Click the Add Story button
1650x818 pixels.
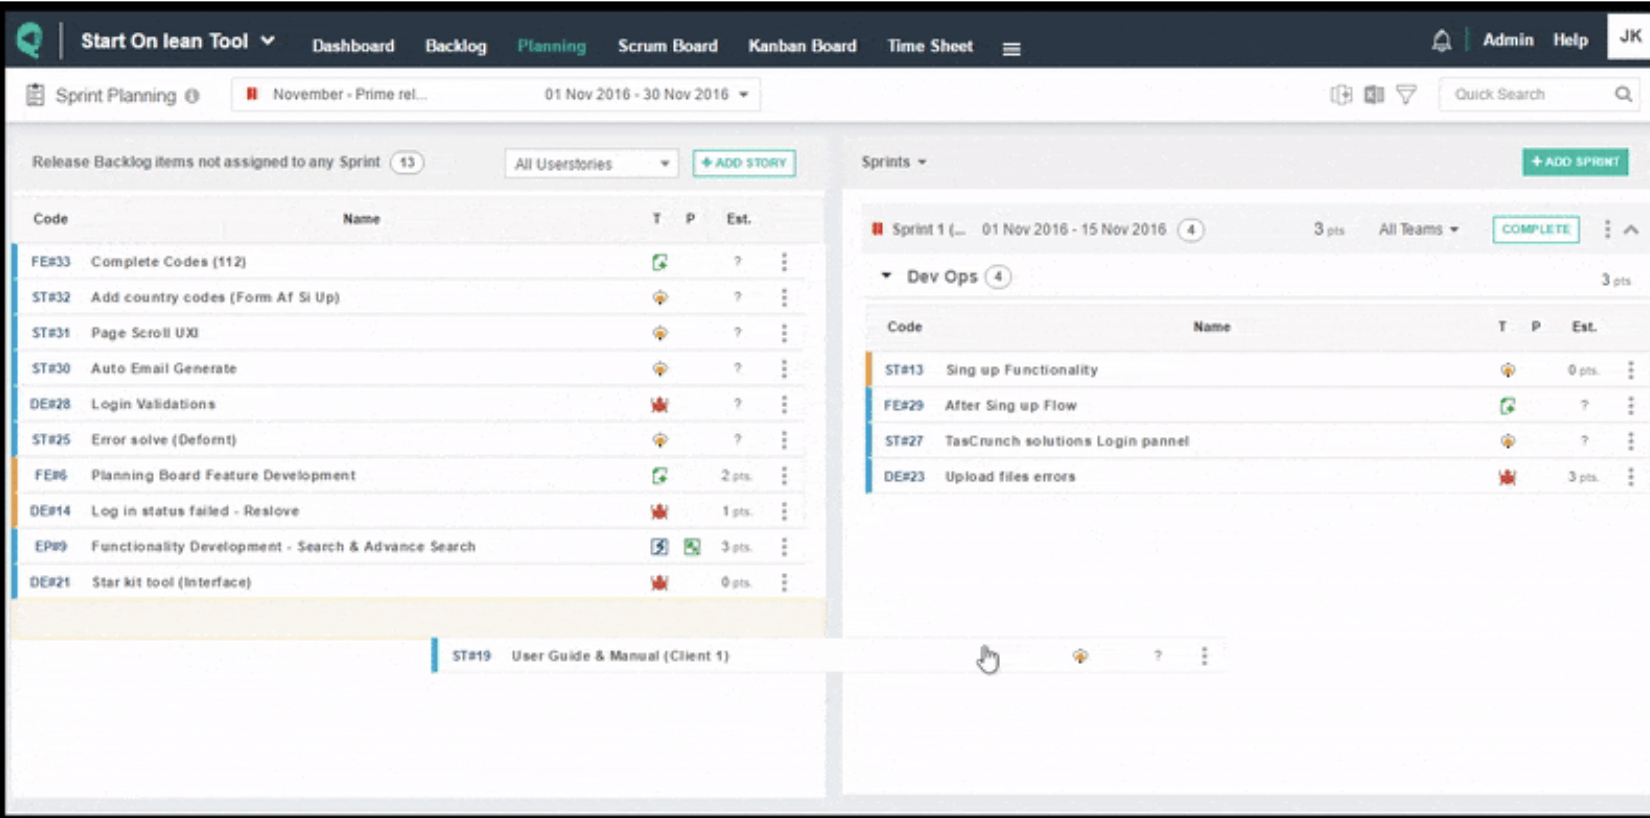(x=744, y=163)
